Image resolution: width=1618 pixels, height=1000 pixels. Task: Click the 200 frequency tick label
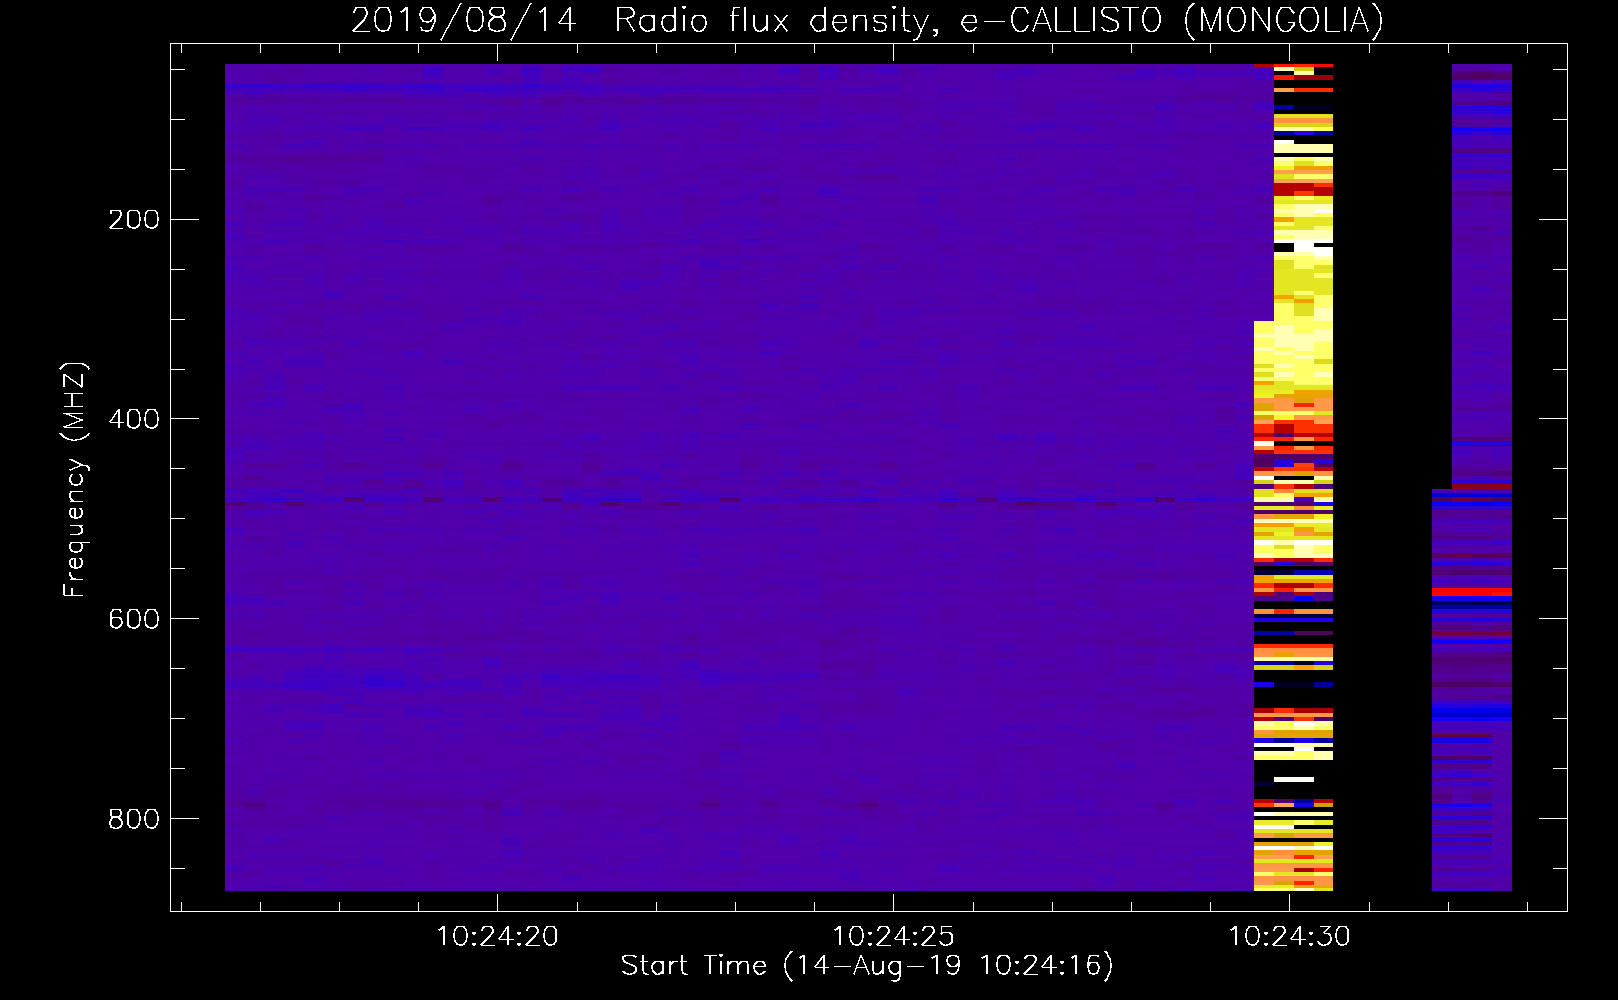[134, 219]
